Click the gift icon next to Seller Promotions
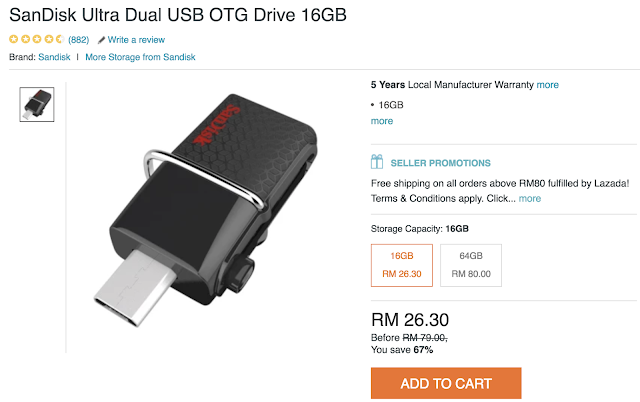Viewport: 640px width, 402px height. pyautogui.click(x=377, y=162)
